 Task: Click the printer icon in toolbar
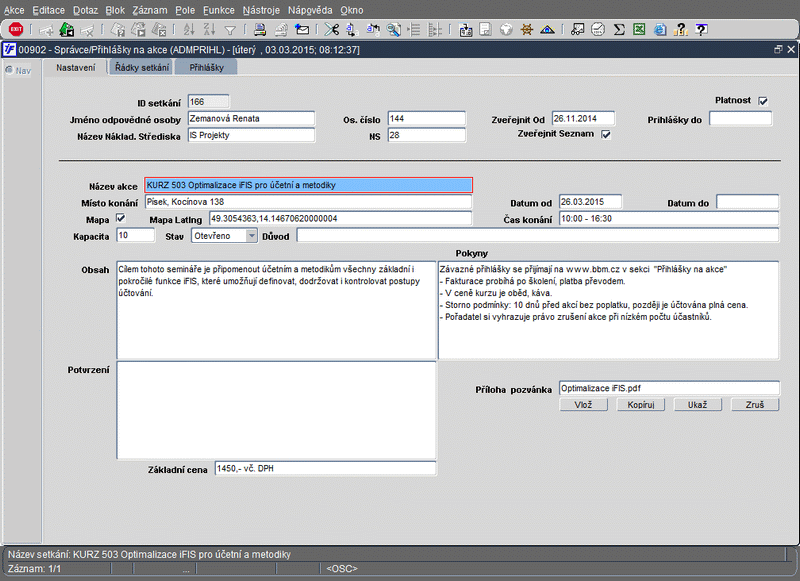click(260, 30)
